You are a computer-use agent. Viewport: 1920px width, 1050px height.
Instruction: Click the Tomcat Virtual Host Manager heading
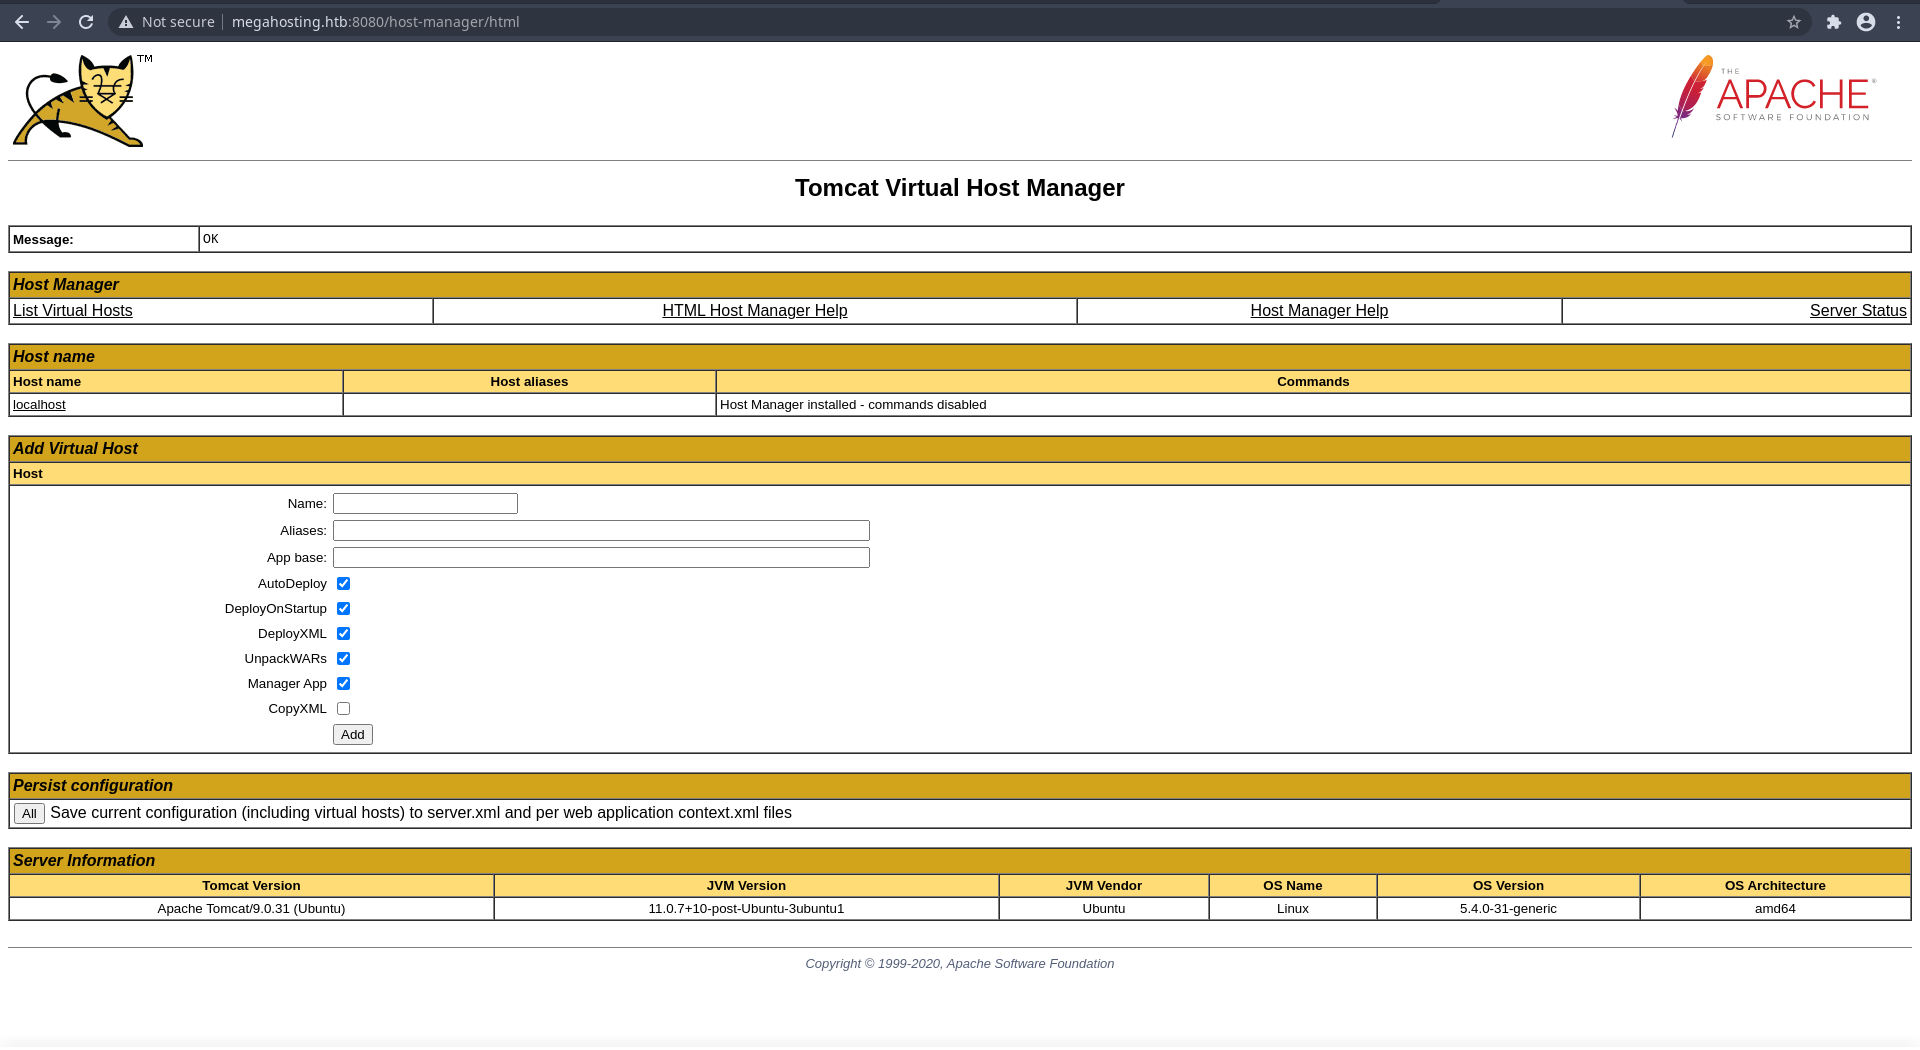960,188
